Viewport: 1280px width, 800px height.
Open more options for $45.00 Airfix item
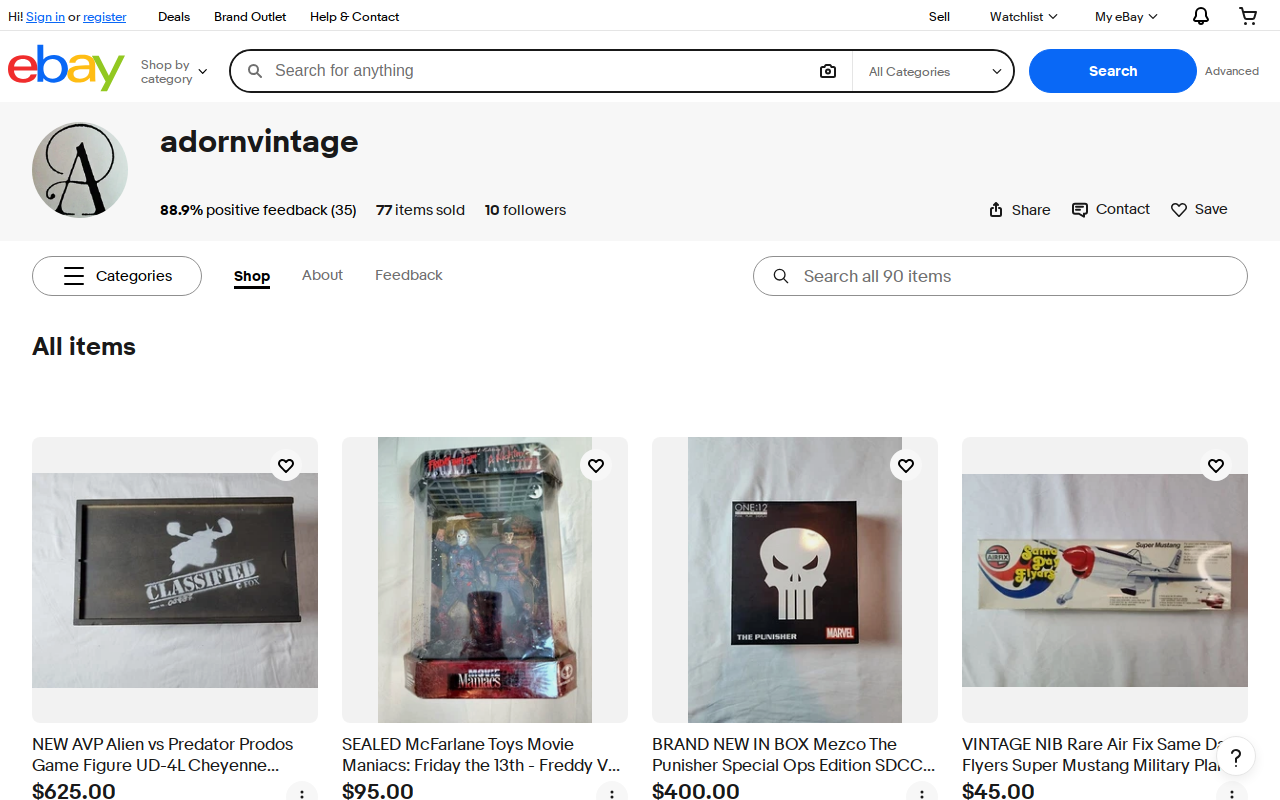(x=1232, y=796)
